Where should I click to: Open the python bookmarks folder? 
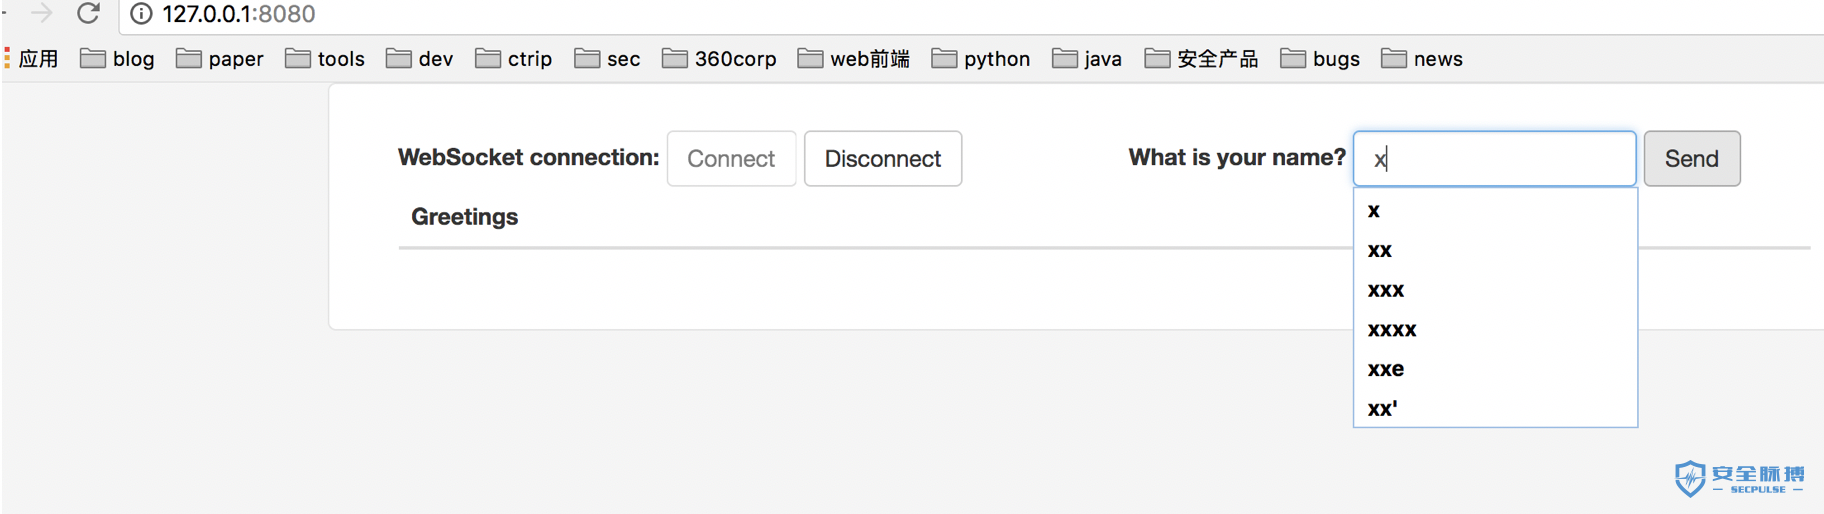tap(981, 59)
